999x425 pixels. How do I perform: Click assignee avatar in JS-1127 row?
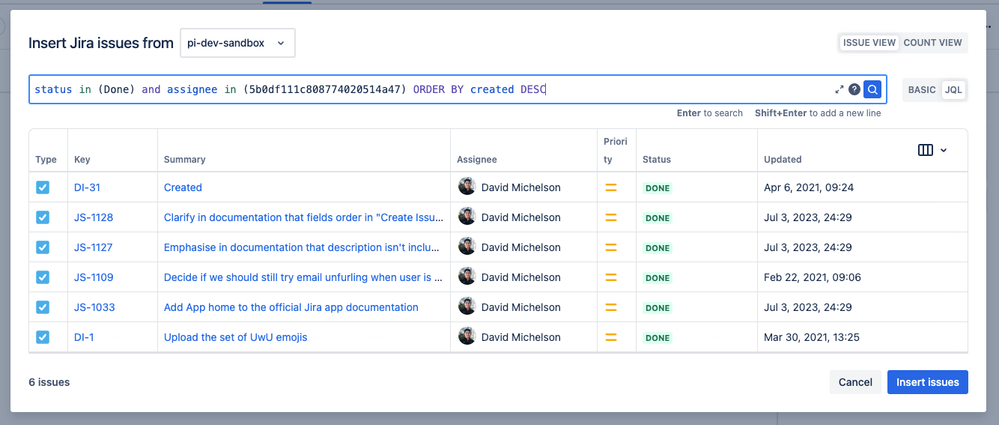[x=467, y=246]
